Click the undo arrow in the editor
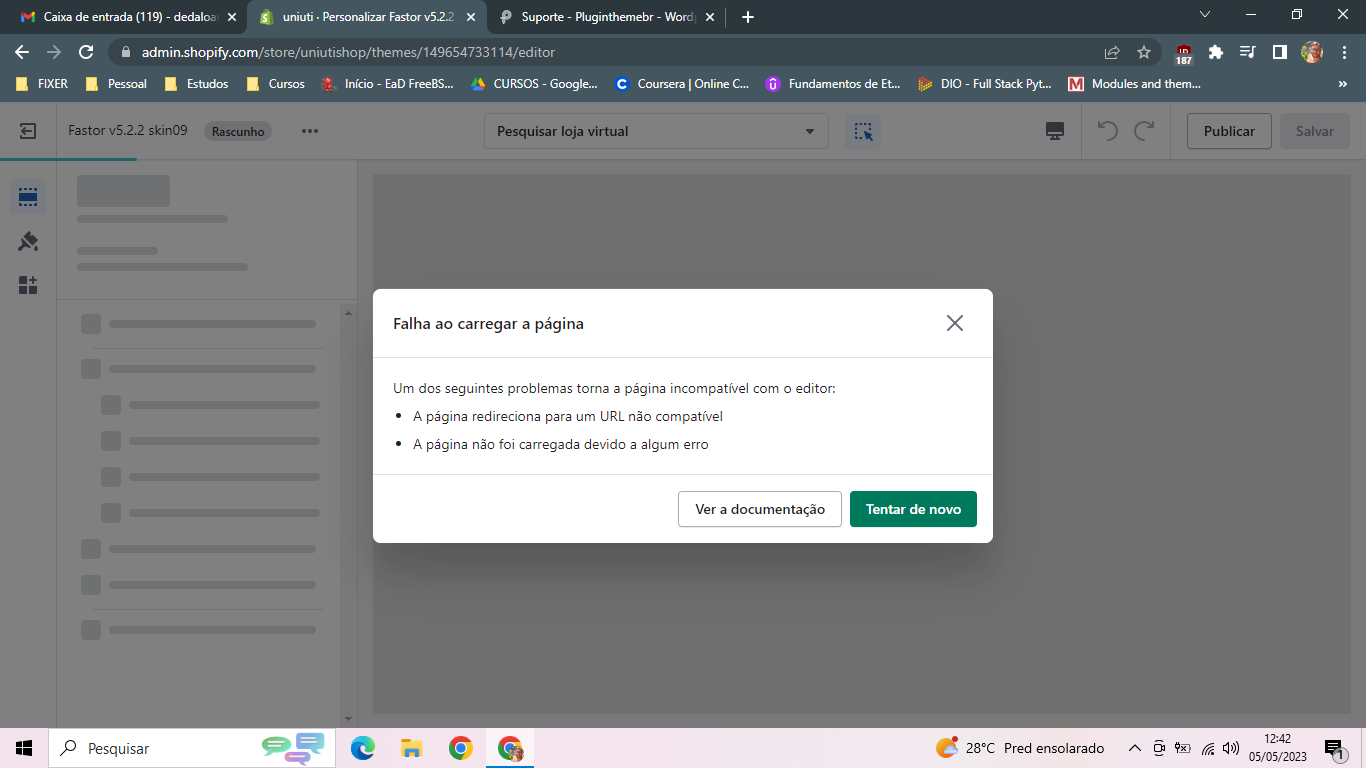The height and width of the screenshot is (768, 1366). (1108, 131)
